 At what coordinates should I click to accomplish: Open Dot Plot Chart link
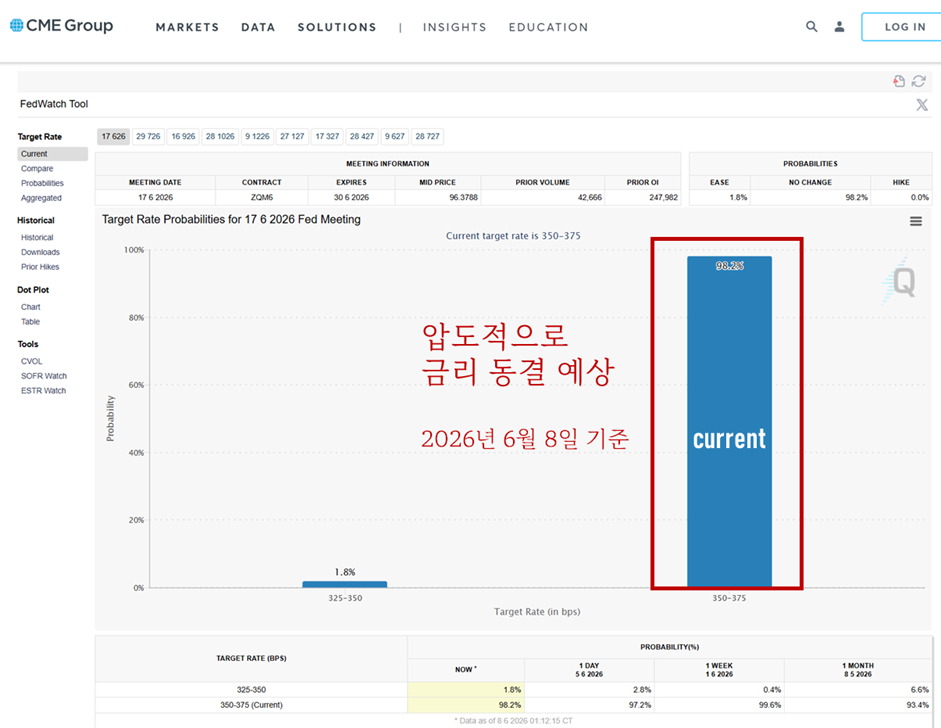[x=31, y=307]
